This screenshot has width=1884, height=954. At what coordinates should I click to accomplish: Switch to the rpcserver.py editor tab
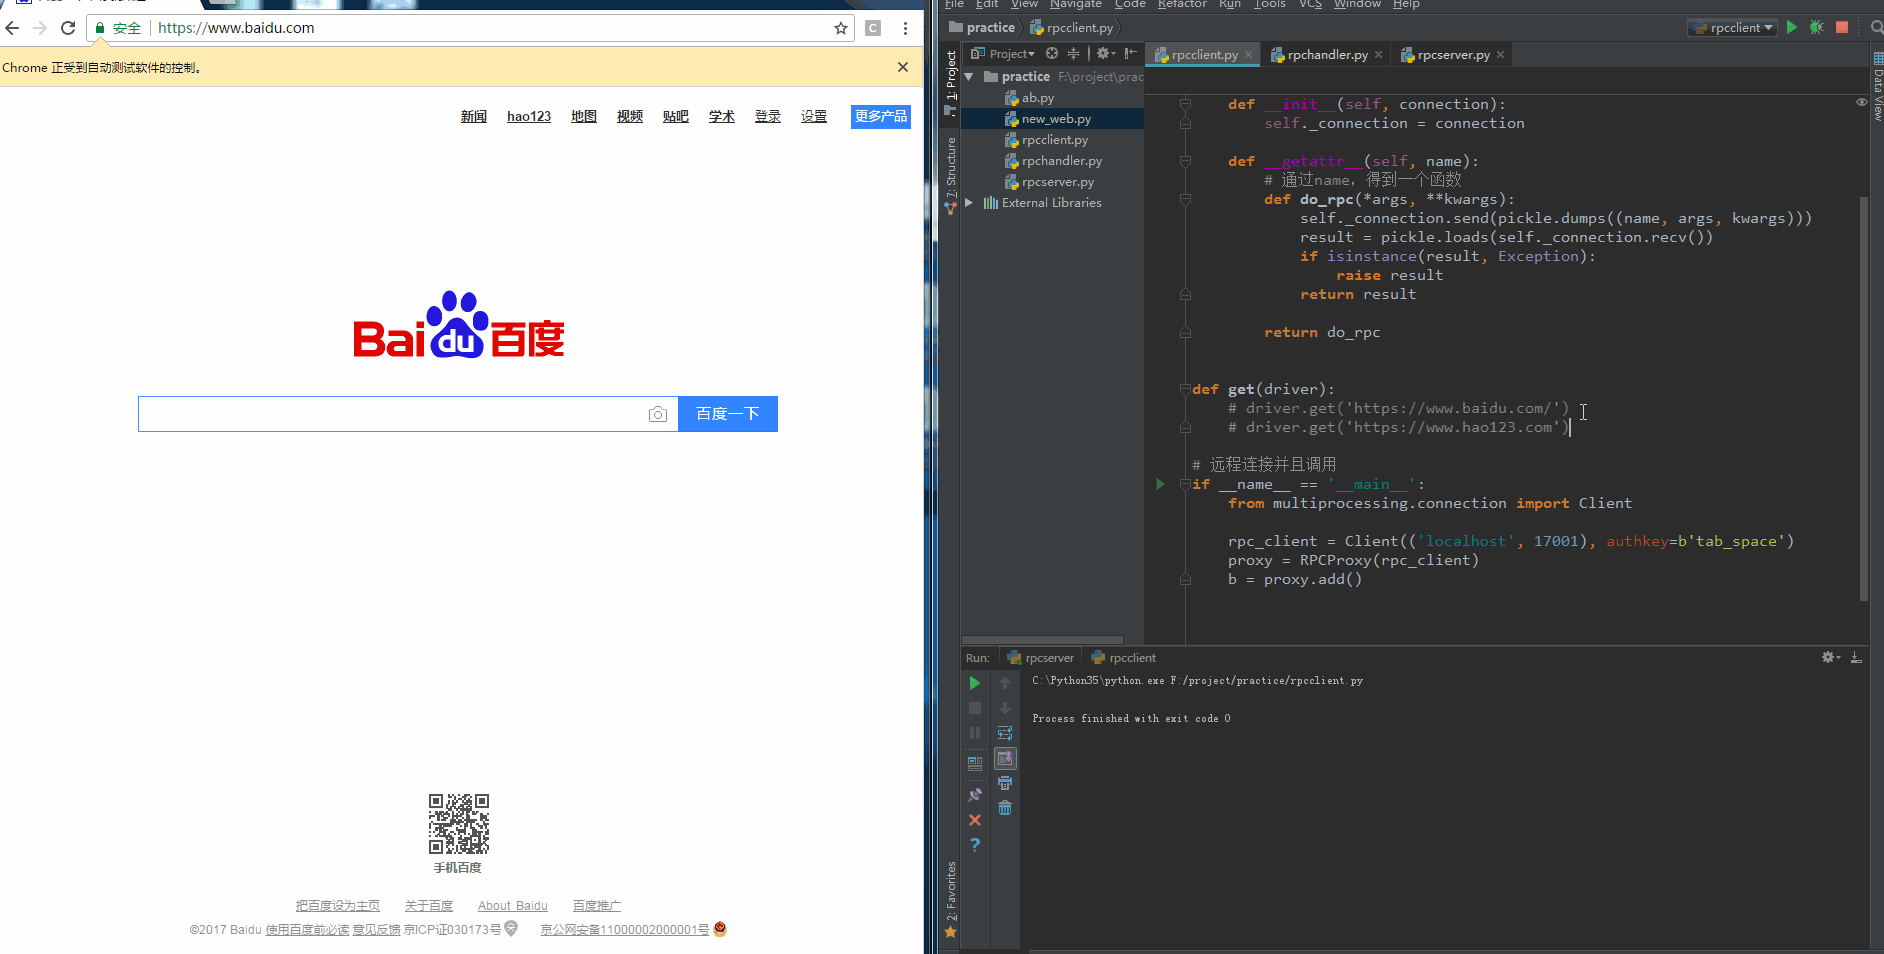(1453, 55)
